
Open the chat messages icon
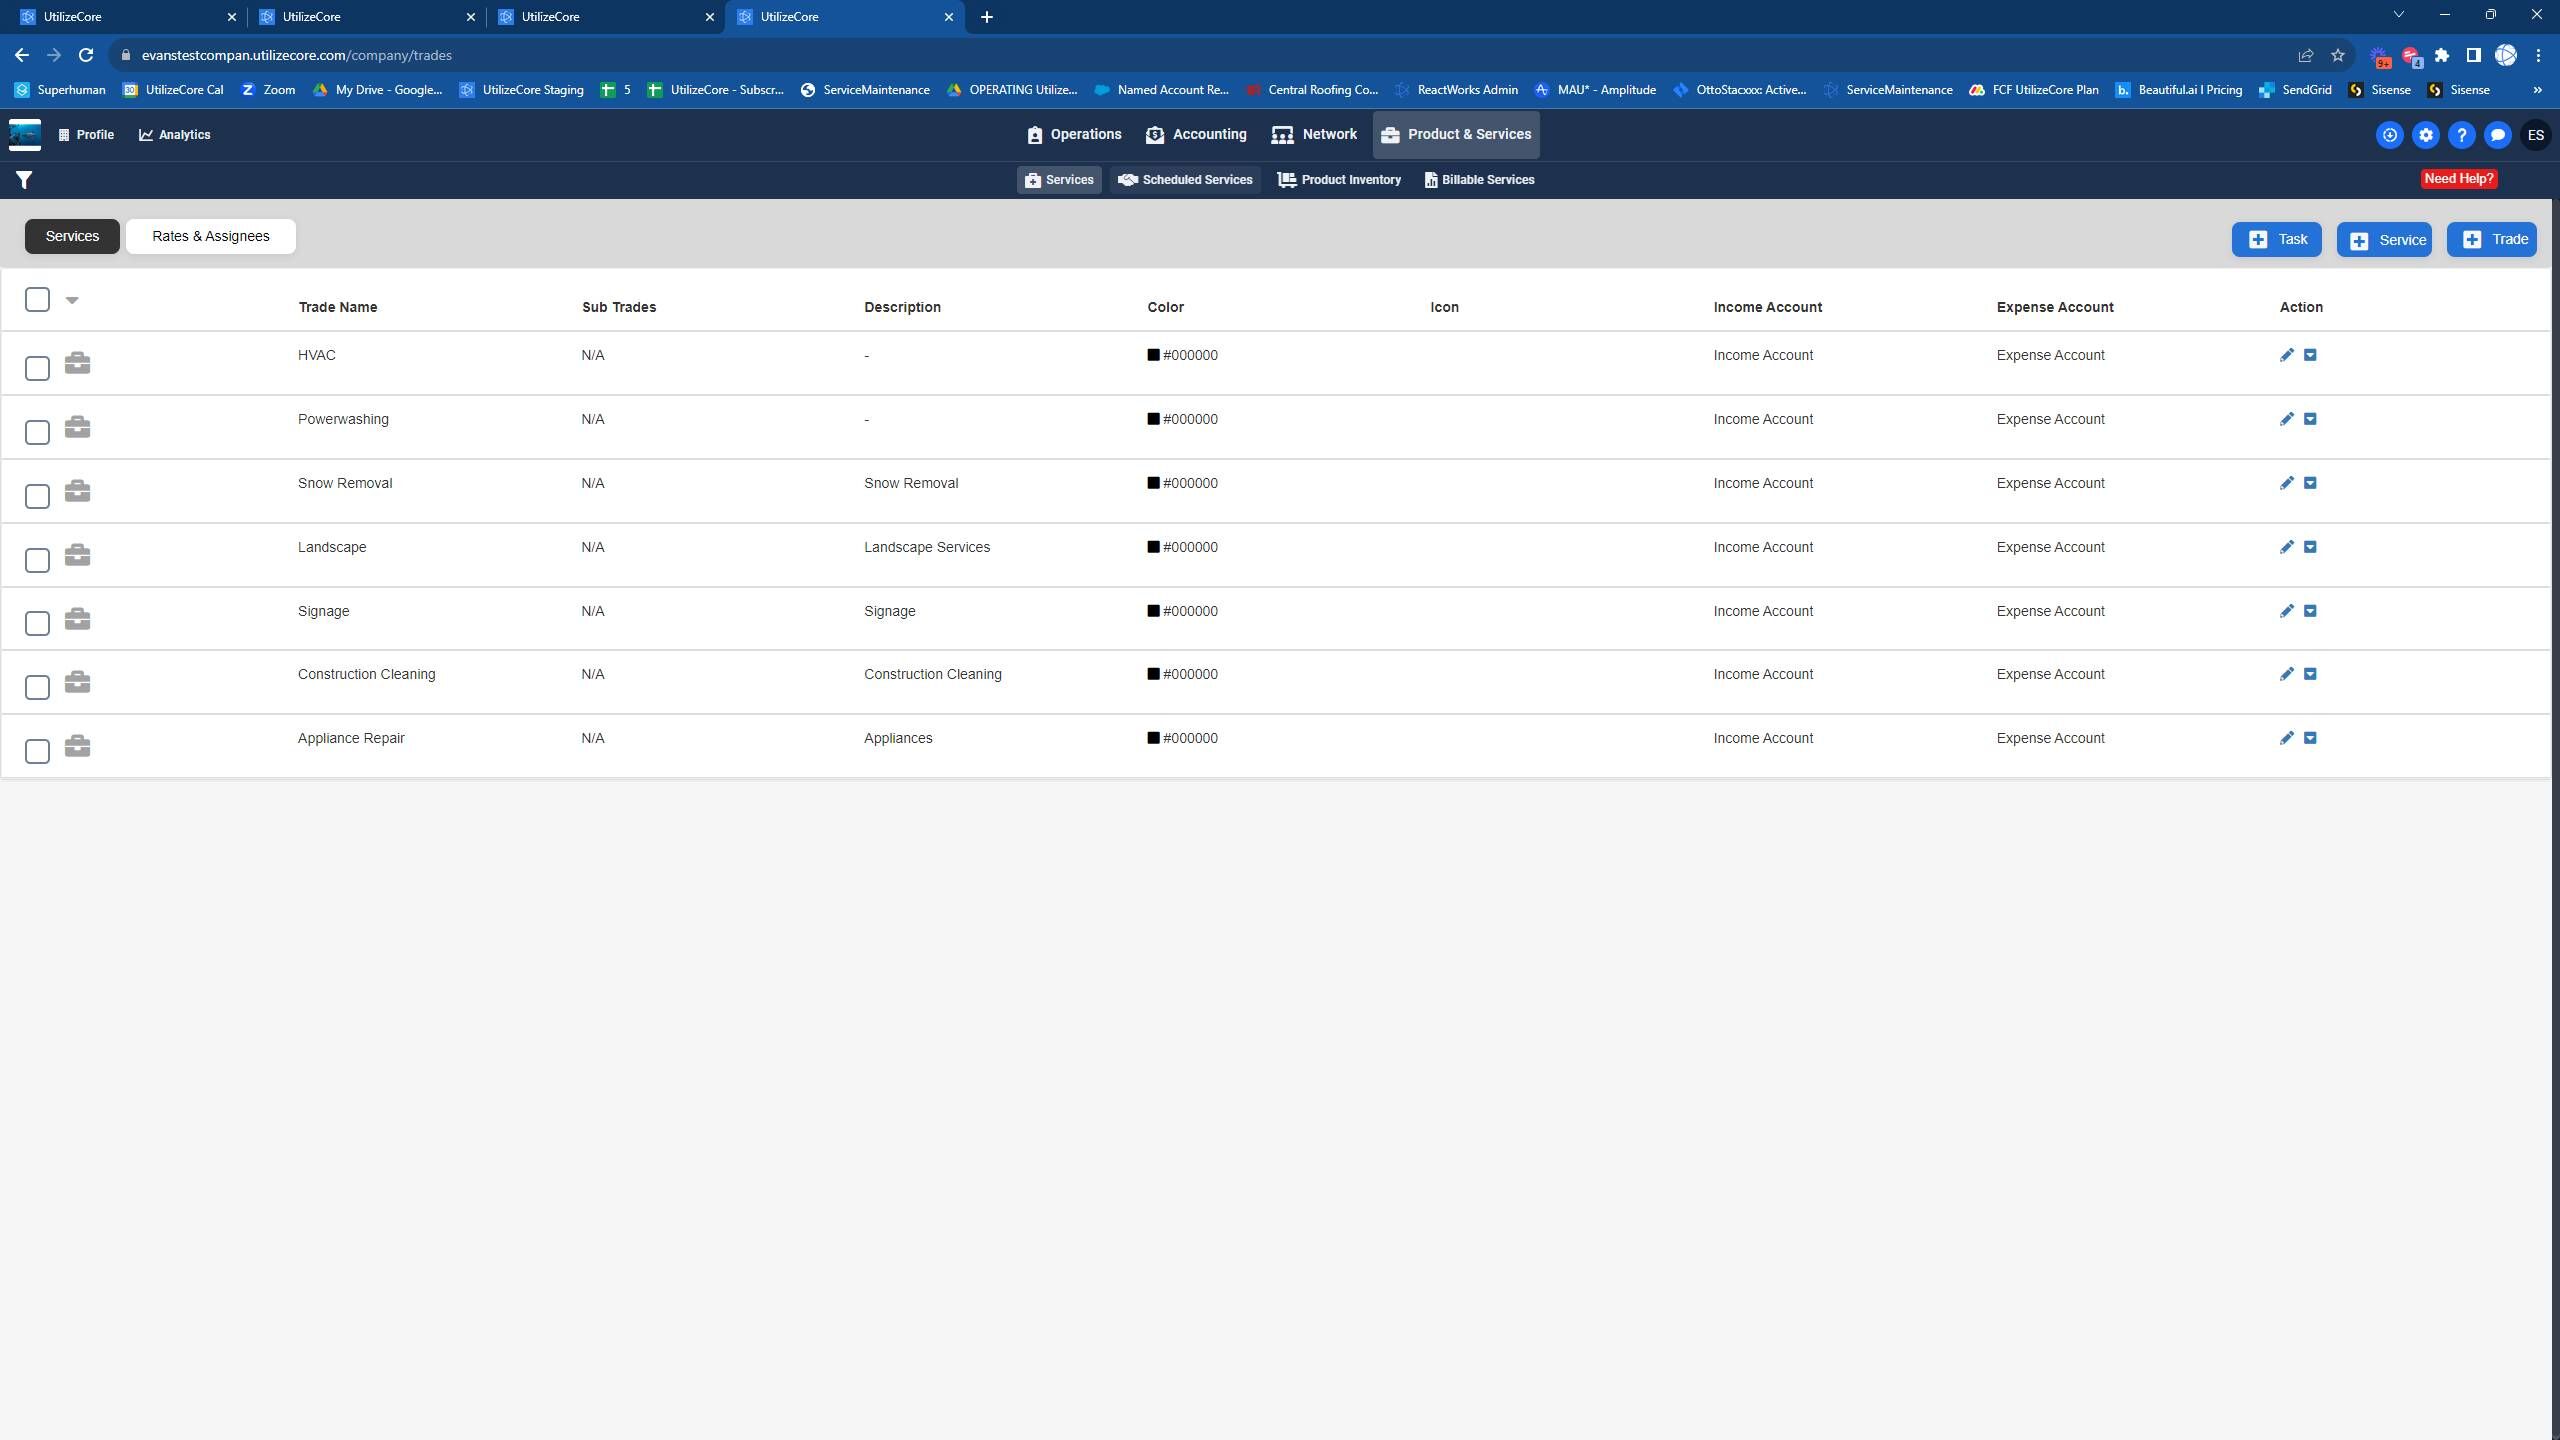pyautogui.click(x=2497, y=135)
